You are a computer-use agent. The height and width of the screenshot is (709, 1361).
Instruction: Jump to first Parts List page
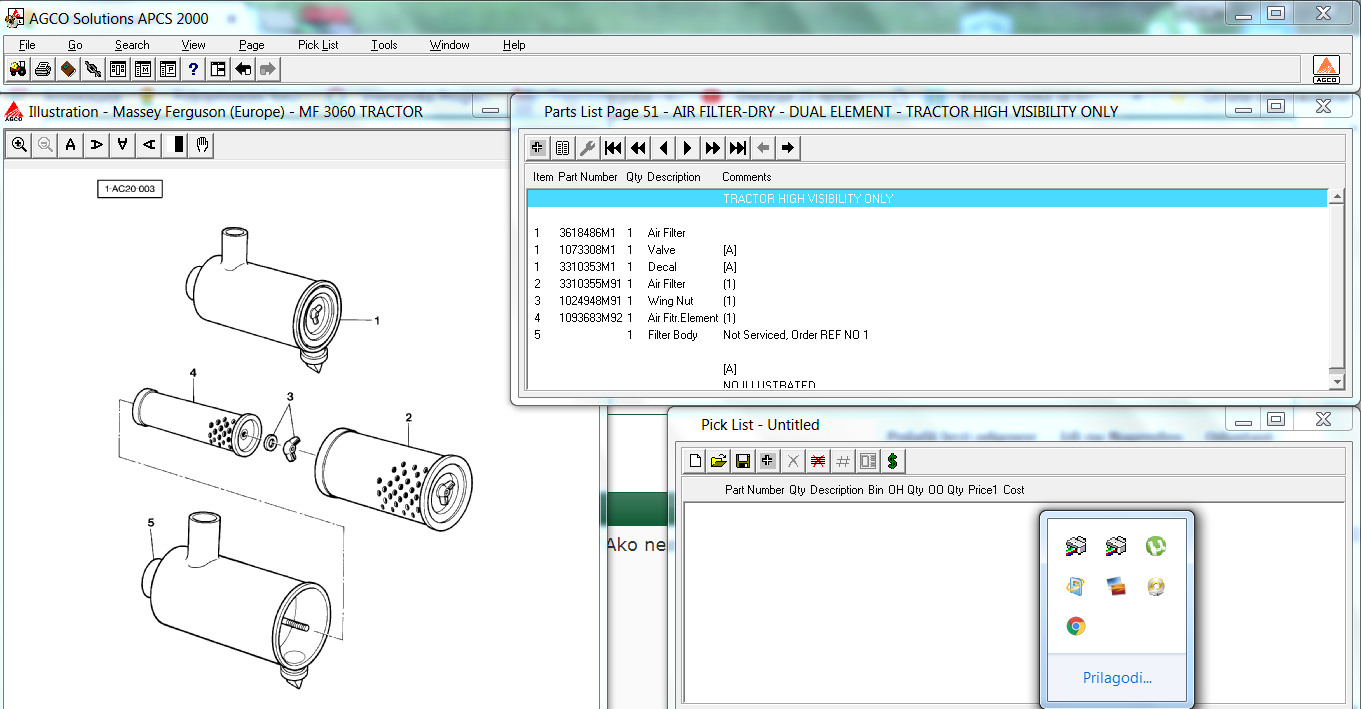point(613,148)
